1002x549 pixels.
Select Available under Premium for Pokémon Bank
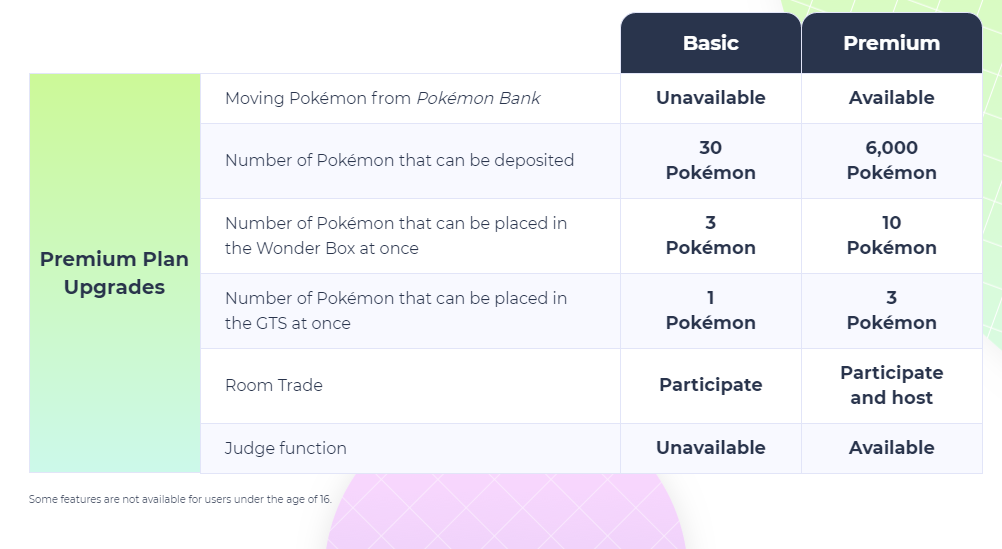[x=891, y=98]
